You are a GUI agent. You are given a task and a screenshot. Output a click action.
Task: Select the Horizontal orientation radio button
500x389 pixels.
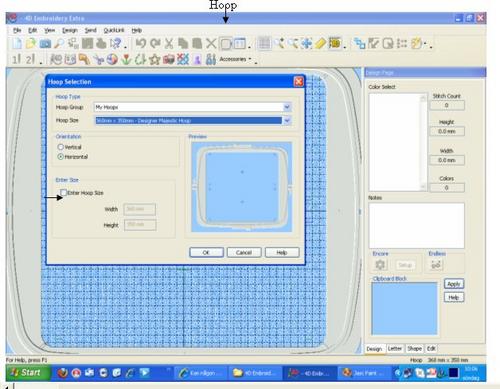click(61, 156)
